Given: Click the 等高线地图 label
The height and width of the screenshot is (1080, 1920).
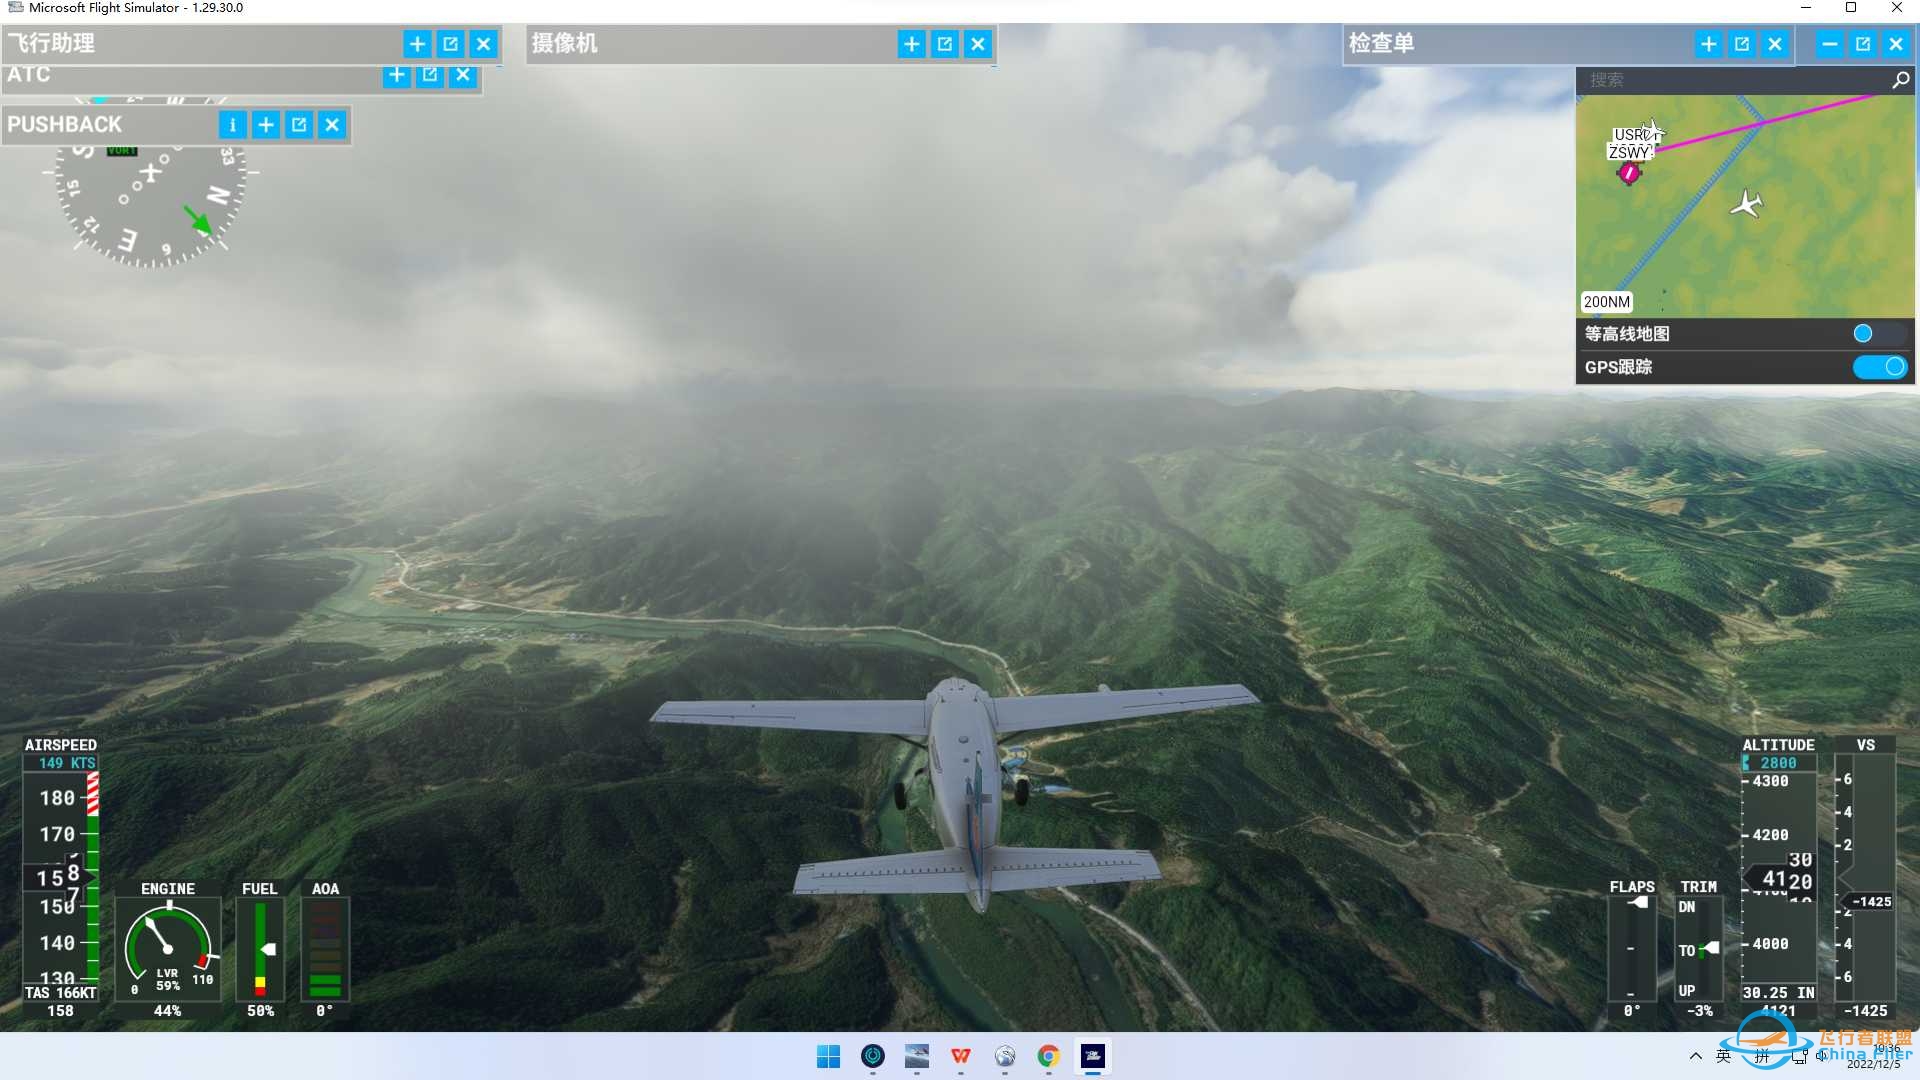Looking at the screenshot, I should point(1627,334).
